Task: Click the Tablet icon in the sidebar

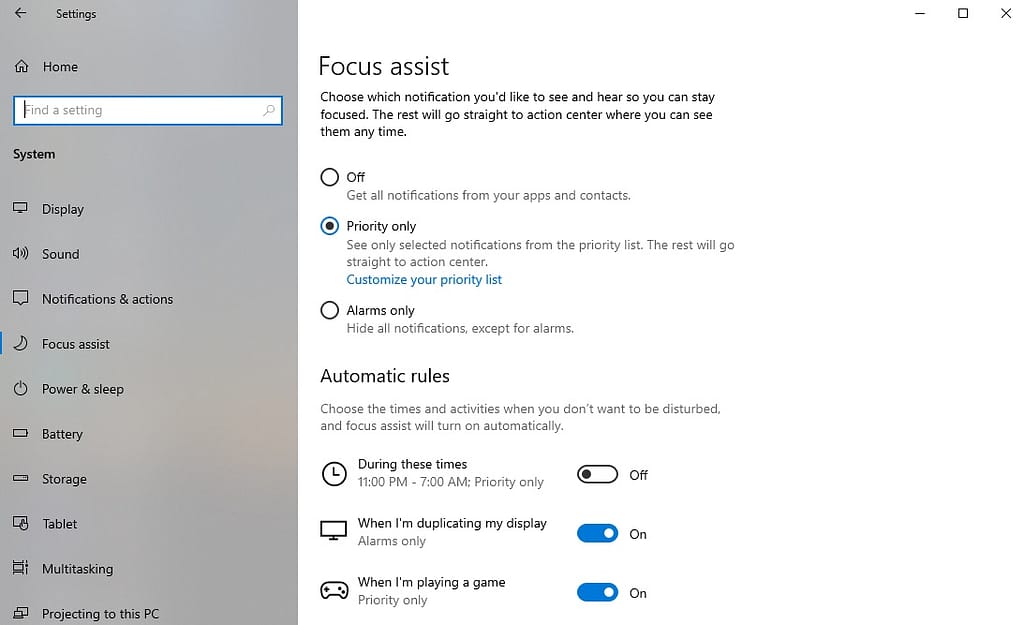Action: (21, 524)
